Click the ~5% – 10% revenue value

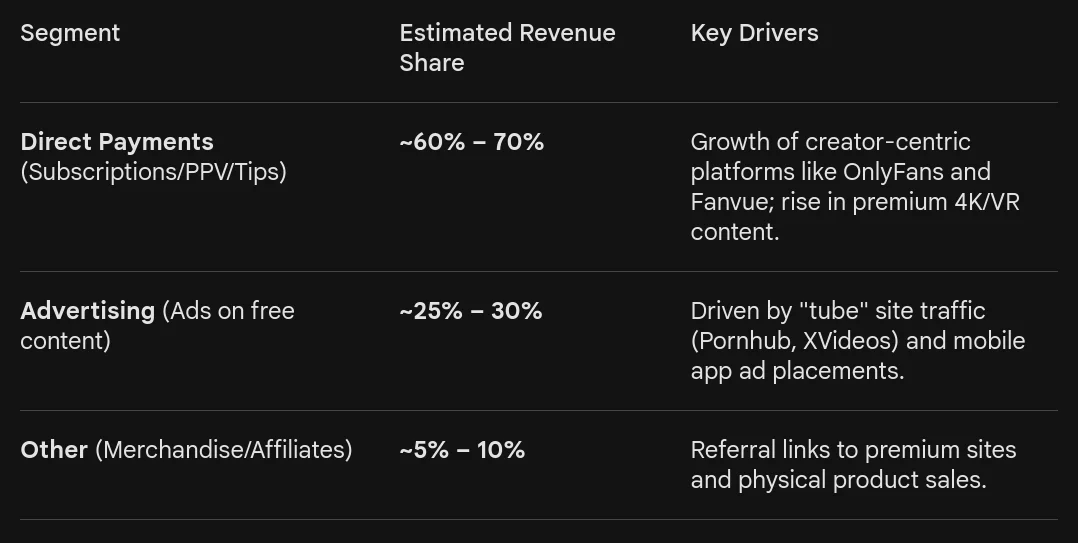[x=461, y=450]
